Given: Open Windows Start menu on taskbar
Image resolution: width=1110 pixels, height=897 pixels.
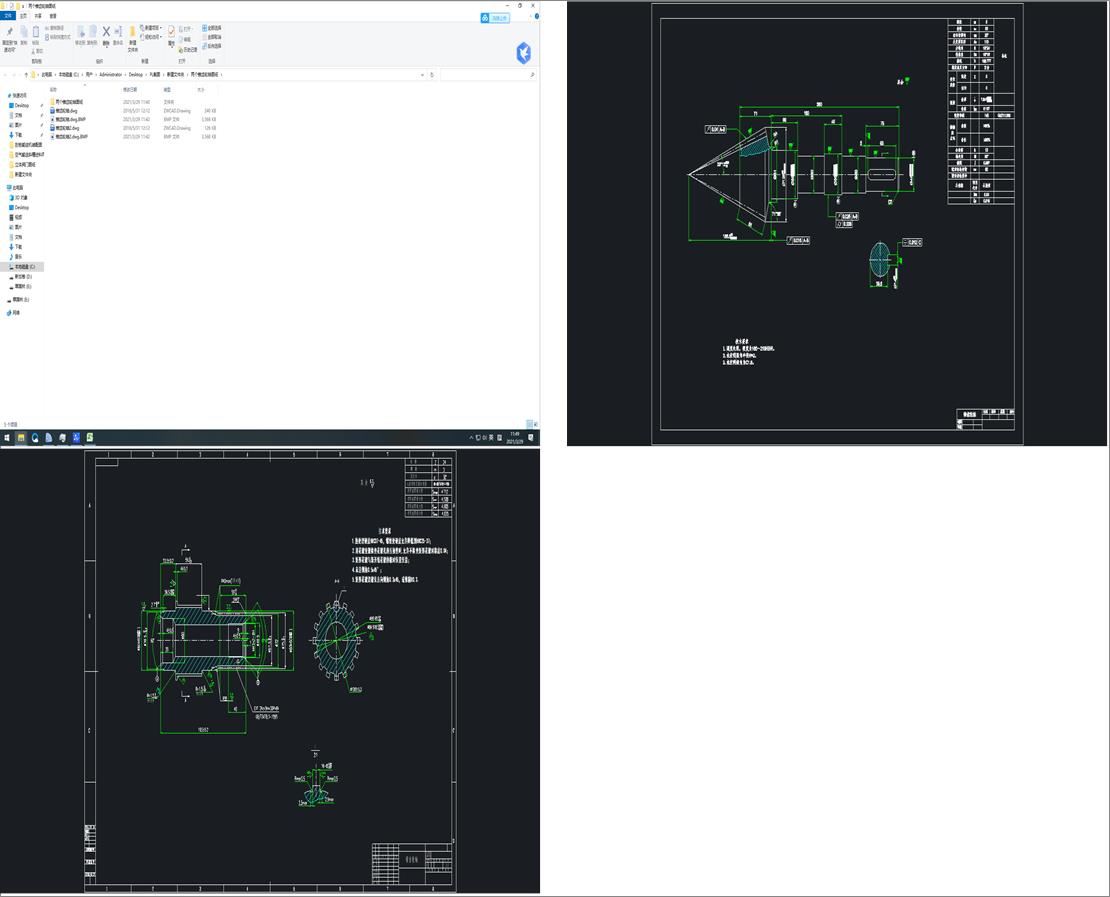Looking at the screenshot, I should [6, 437].
